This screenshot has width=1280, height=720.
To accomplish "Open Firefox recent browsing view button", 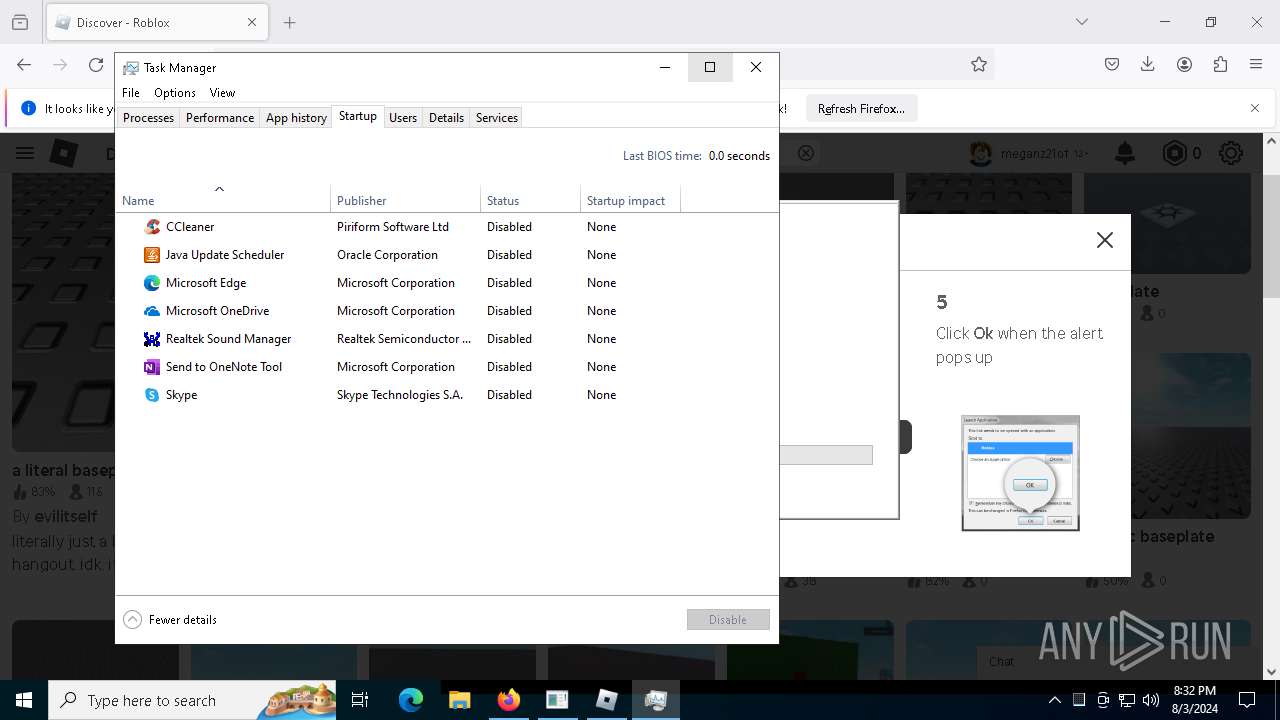I will pyautogui.click(x=20, y=22).
